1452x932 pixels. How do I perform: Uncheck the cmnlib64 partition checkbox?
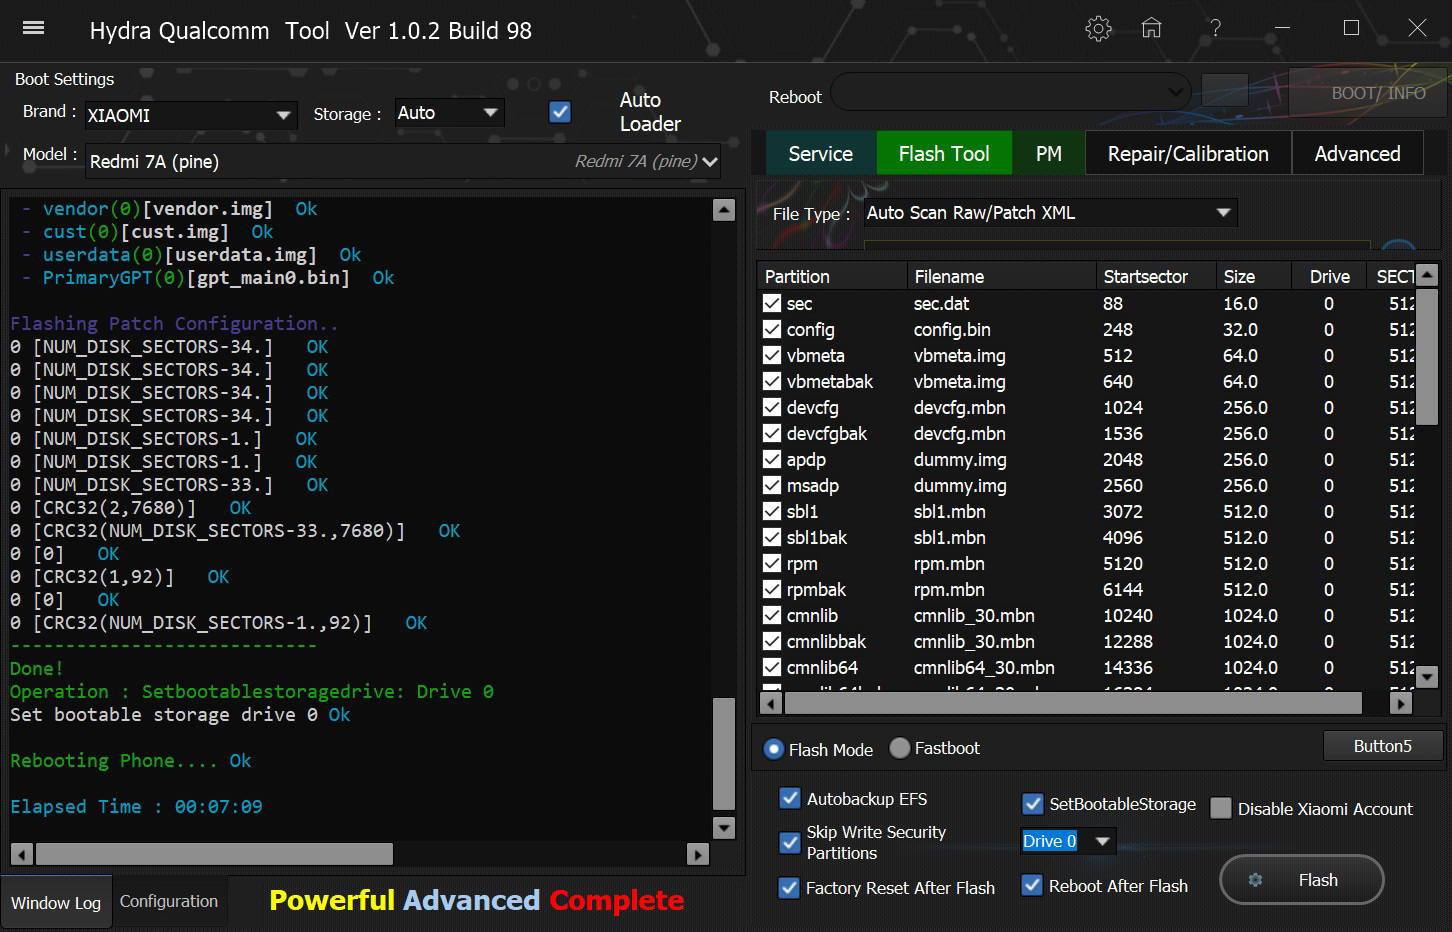pos(772,667)
